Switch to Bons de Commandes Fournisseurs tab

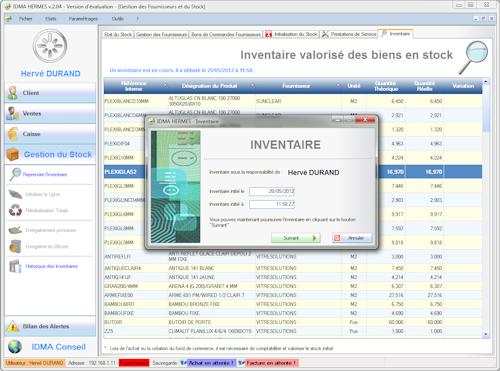click(226, 34)
